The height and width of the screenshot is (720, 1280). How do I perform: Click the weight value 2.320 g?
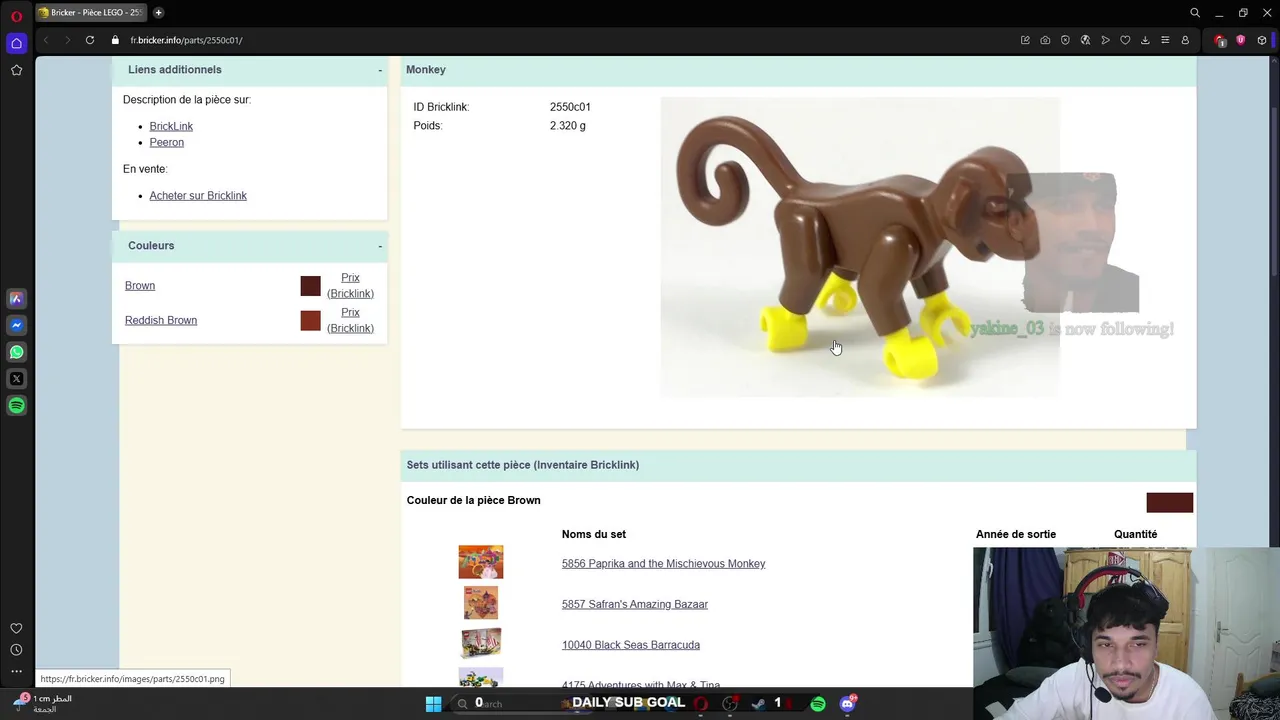567,126
